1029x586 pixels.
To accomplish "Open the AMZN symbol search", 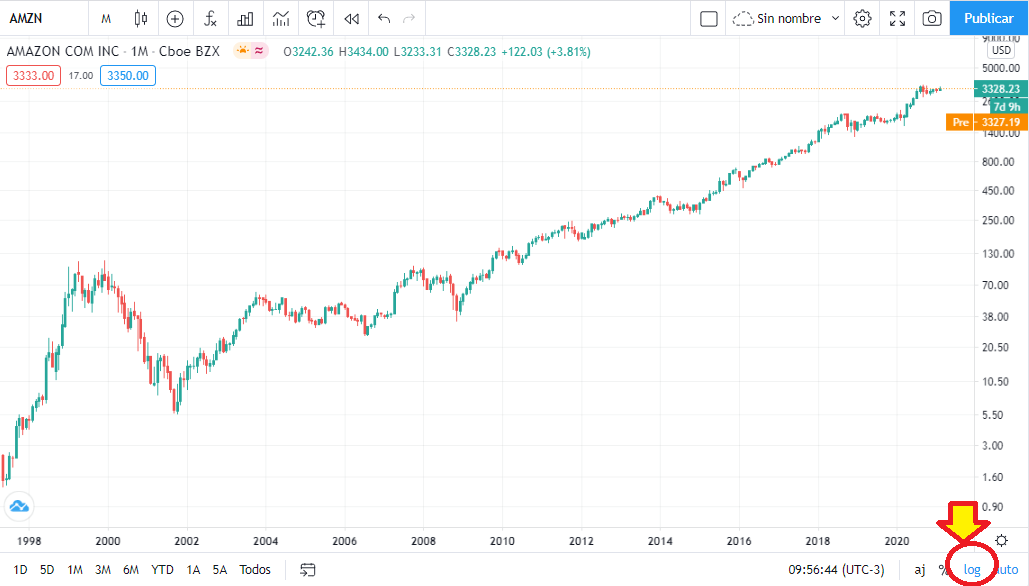I will point(26,18).
